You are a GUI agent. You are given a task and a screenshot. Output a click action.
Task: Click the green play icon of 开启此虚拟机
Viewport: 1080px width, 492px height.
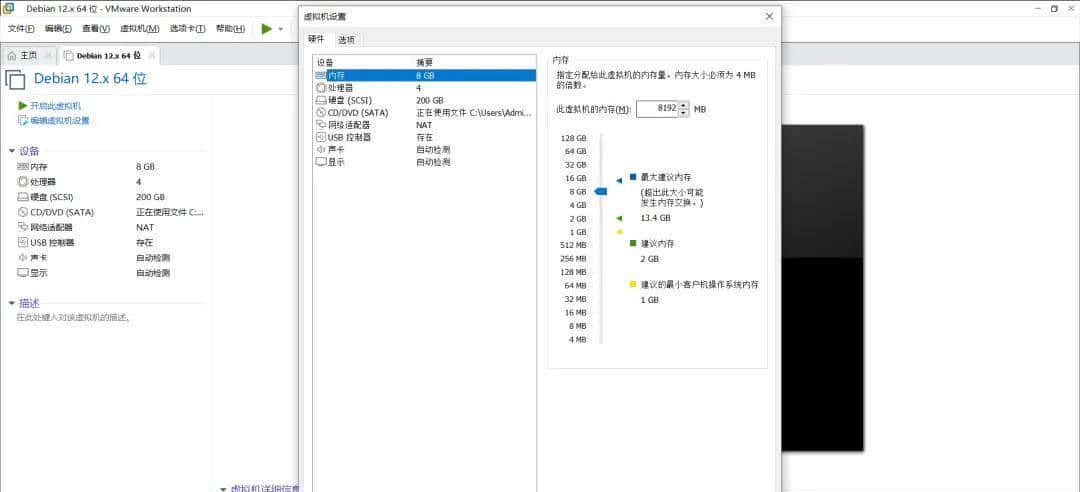(x=23, y=105)
